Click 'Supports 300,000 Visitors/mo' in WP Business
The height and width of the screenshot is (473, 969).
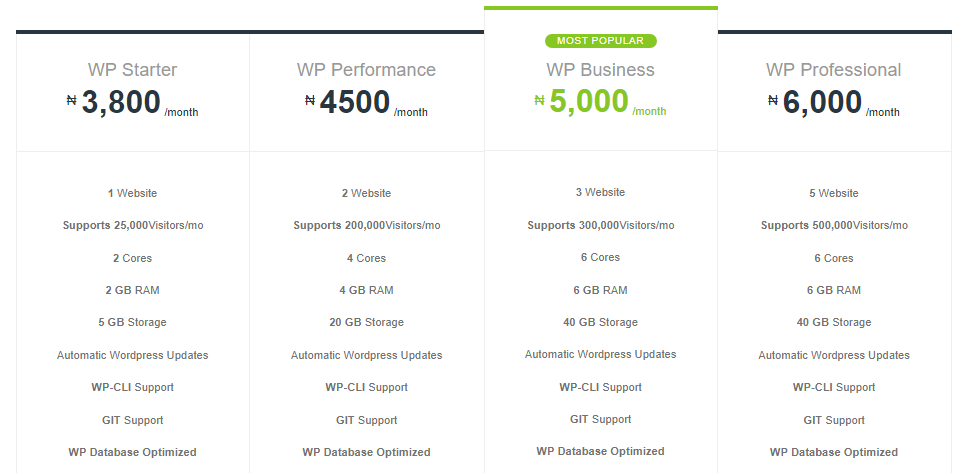point(600,225)
